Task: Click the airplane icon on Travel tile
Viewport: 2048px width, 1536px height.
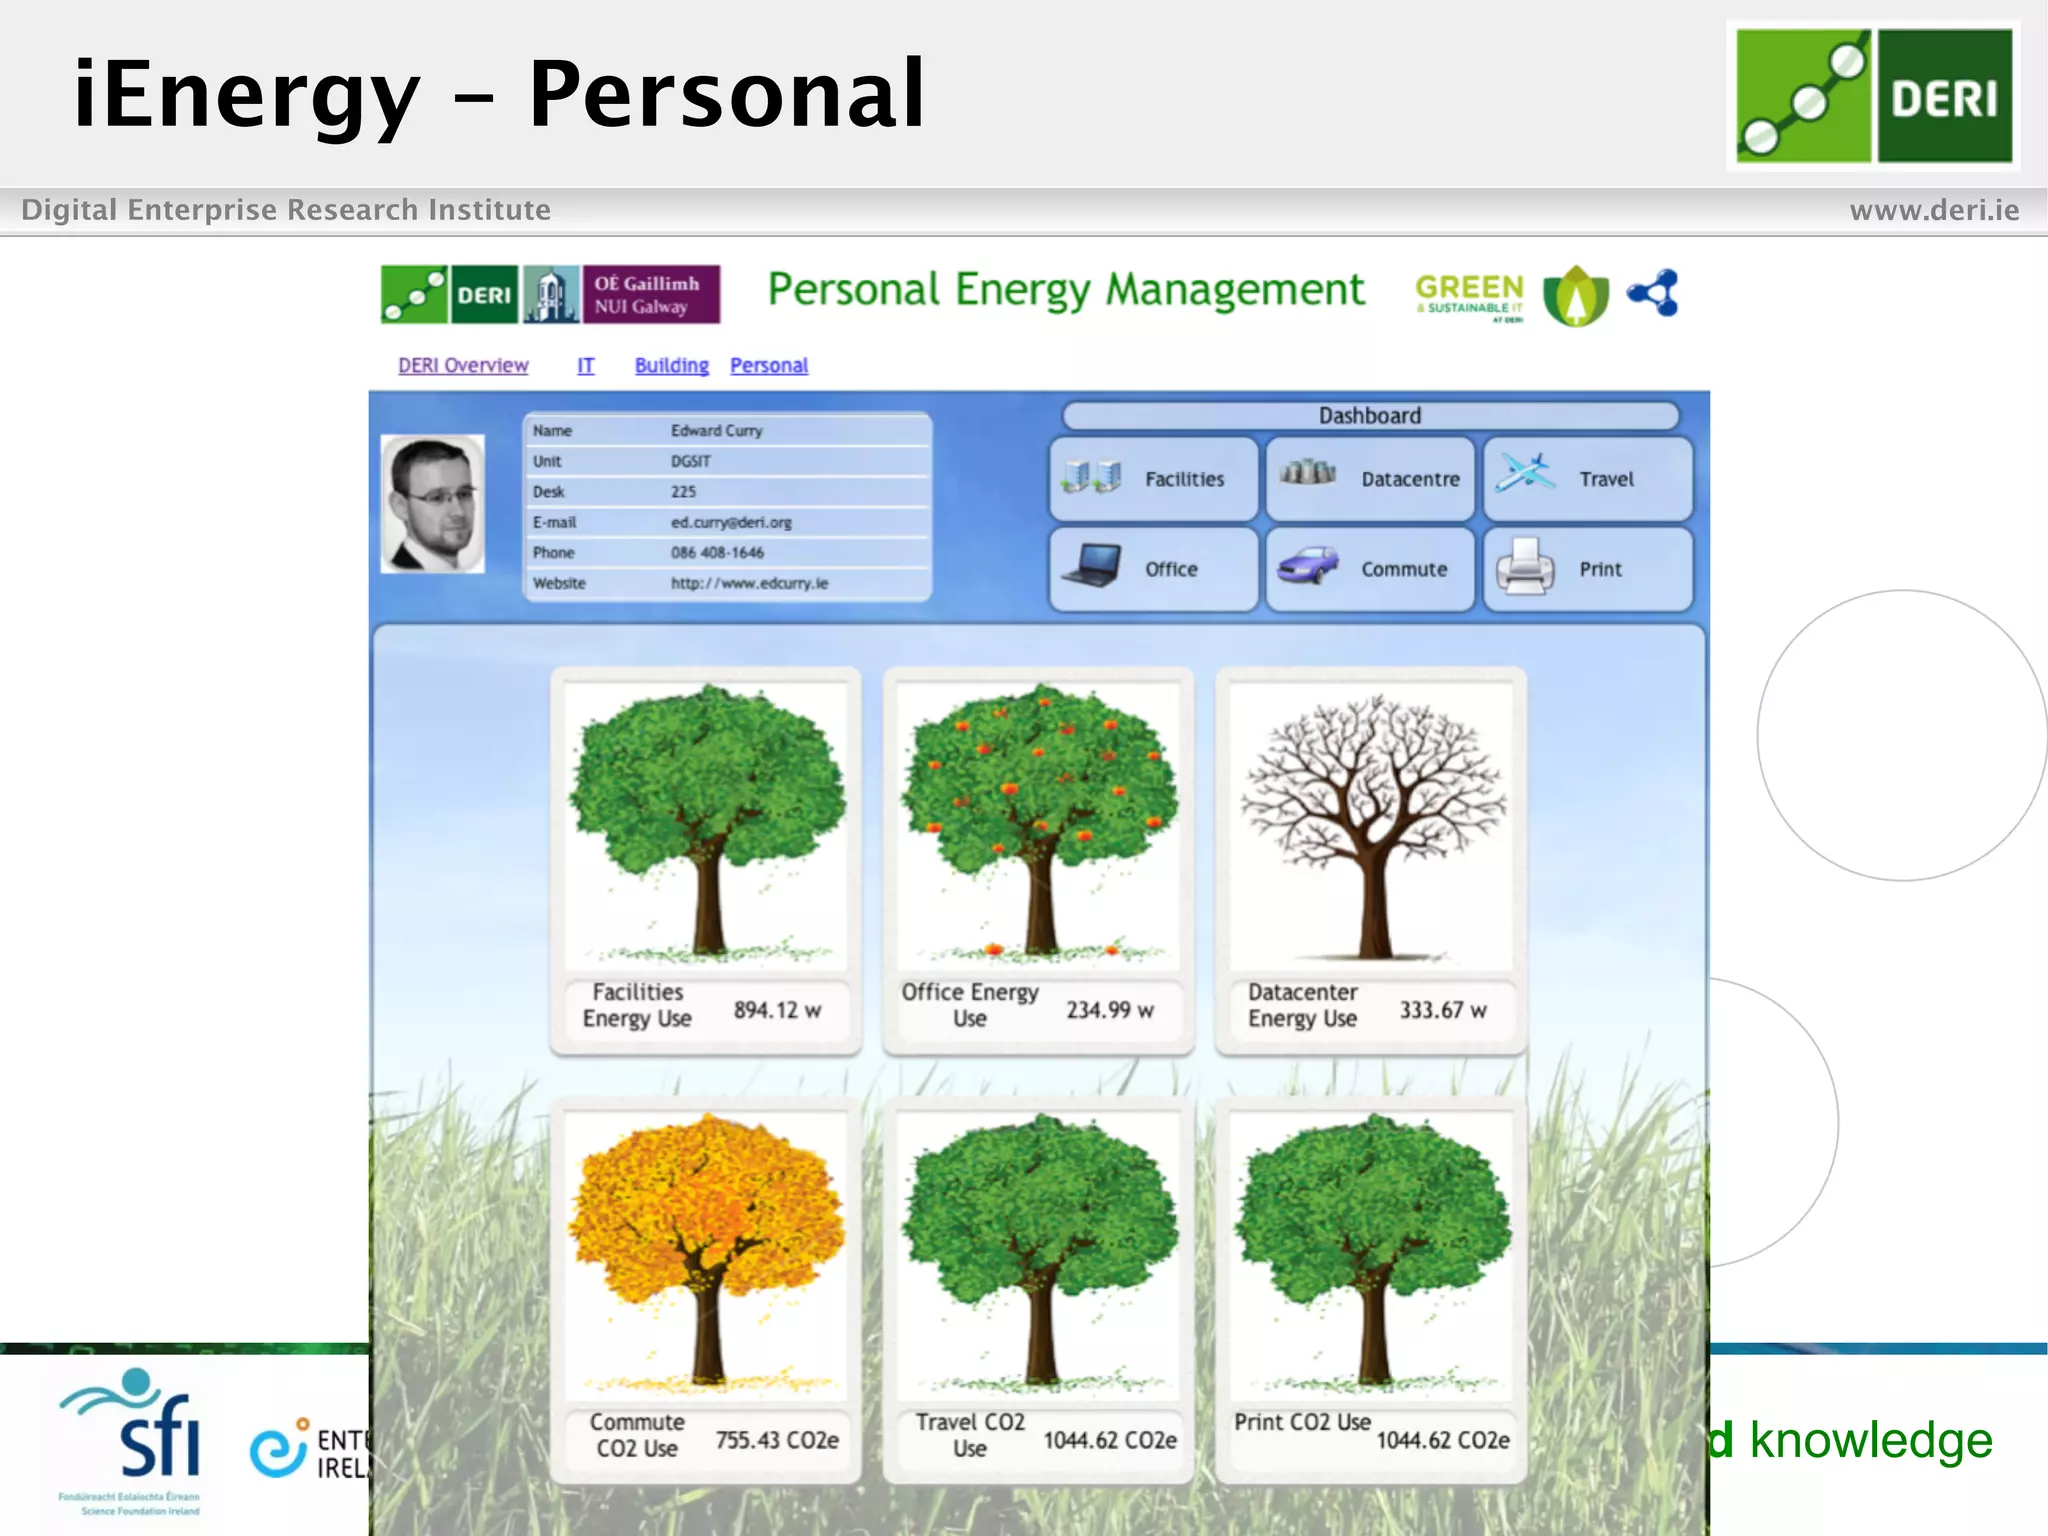Action: [1525, 472]
